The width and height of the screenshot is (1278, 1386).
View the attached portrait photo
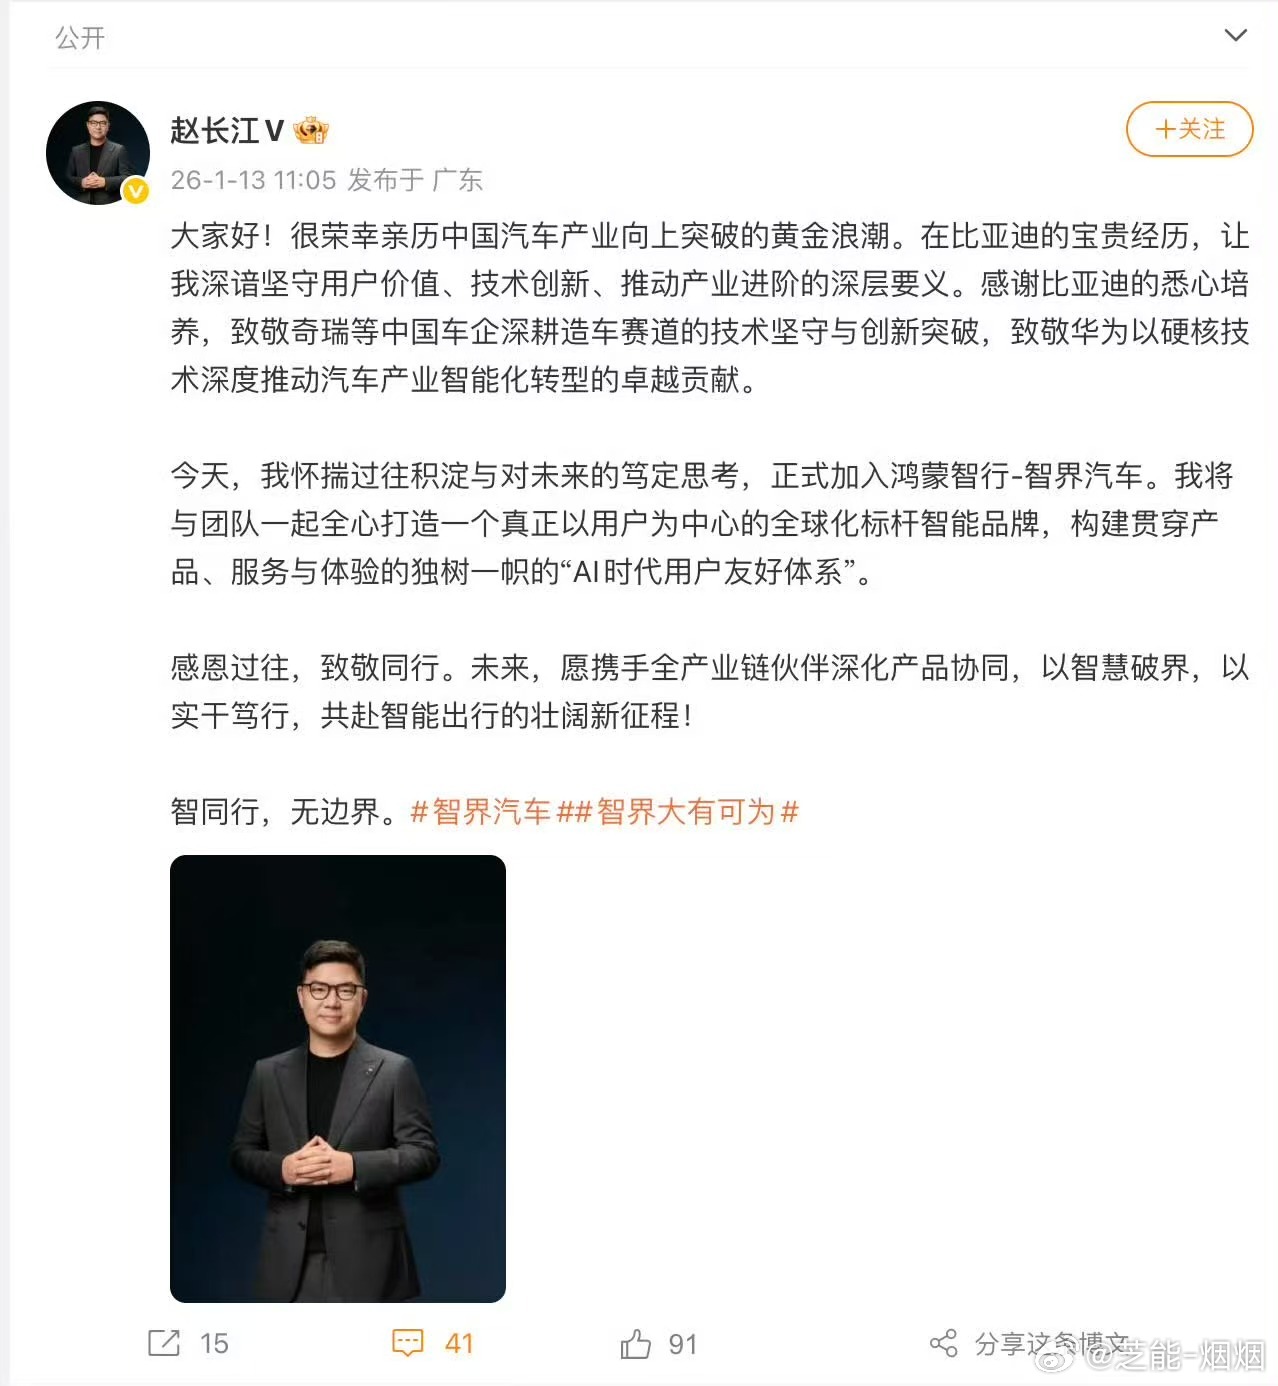pos(338,1079)
